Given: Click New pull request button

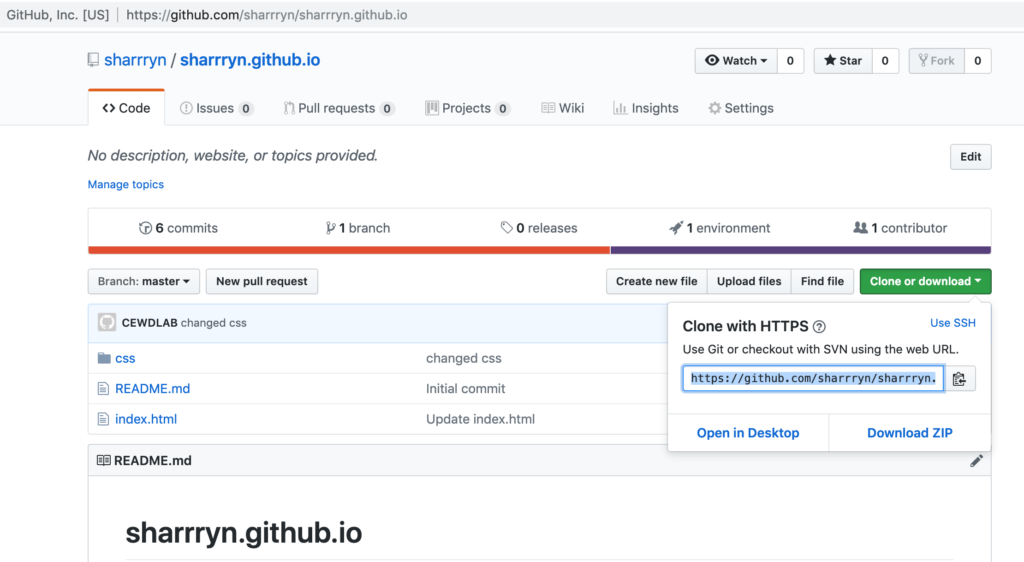Looking at the screenshot, I should click(x=262, y=281).
